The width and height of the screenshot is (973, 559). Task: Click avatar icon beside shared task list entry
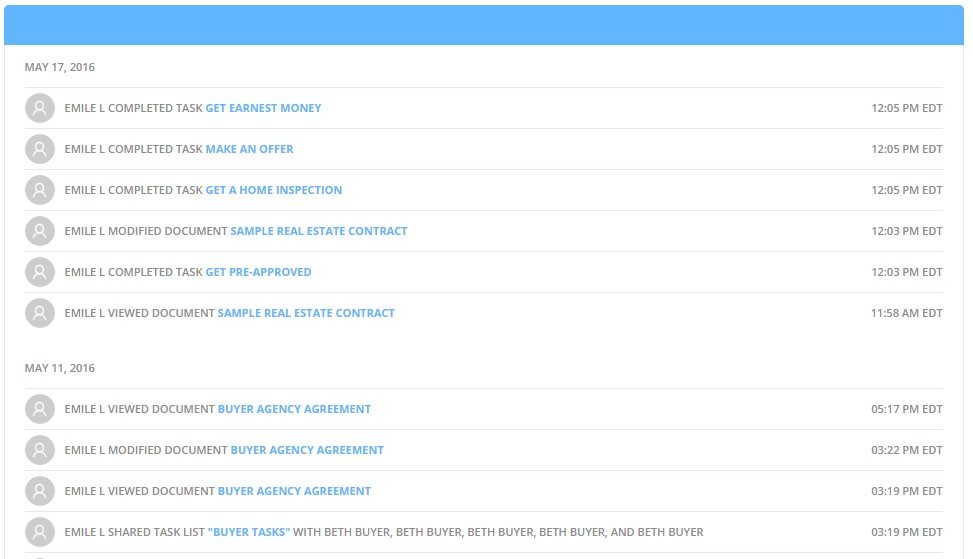point(40,532)
